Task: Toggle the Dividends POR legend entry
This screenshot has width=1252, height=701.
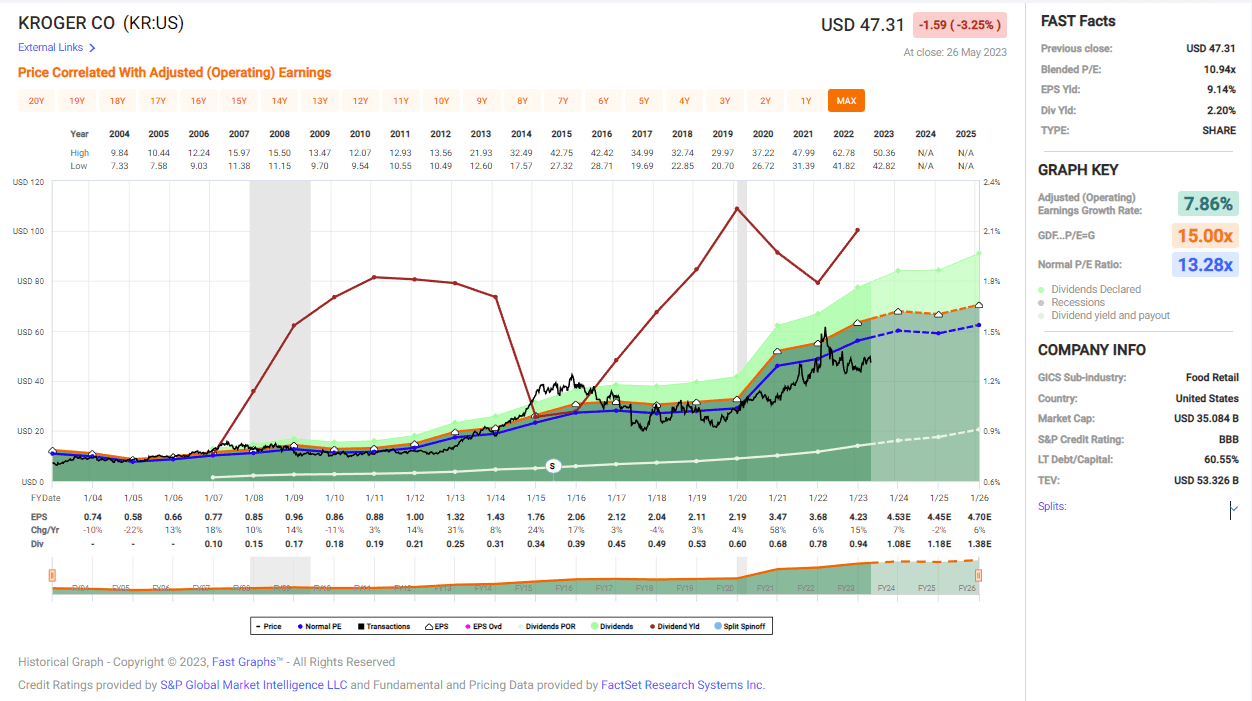Action: tap(545, 626)
